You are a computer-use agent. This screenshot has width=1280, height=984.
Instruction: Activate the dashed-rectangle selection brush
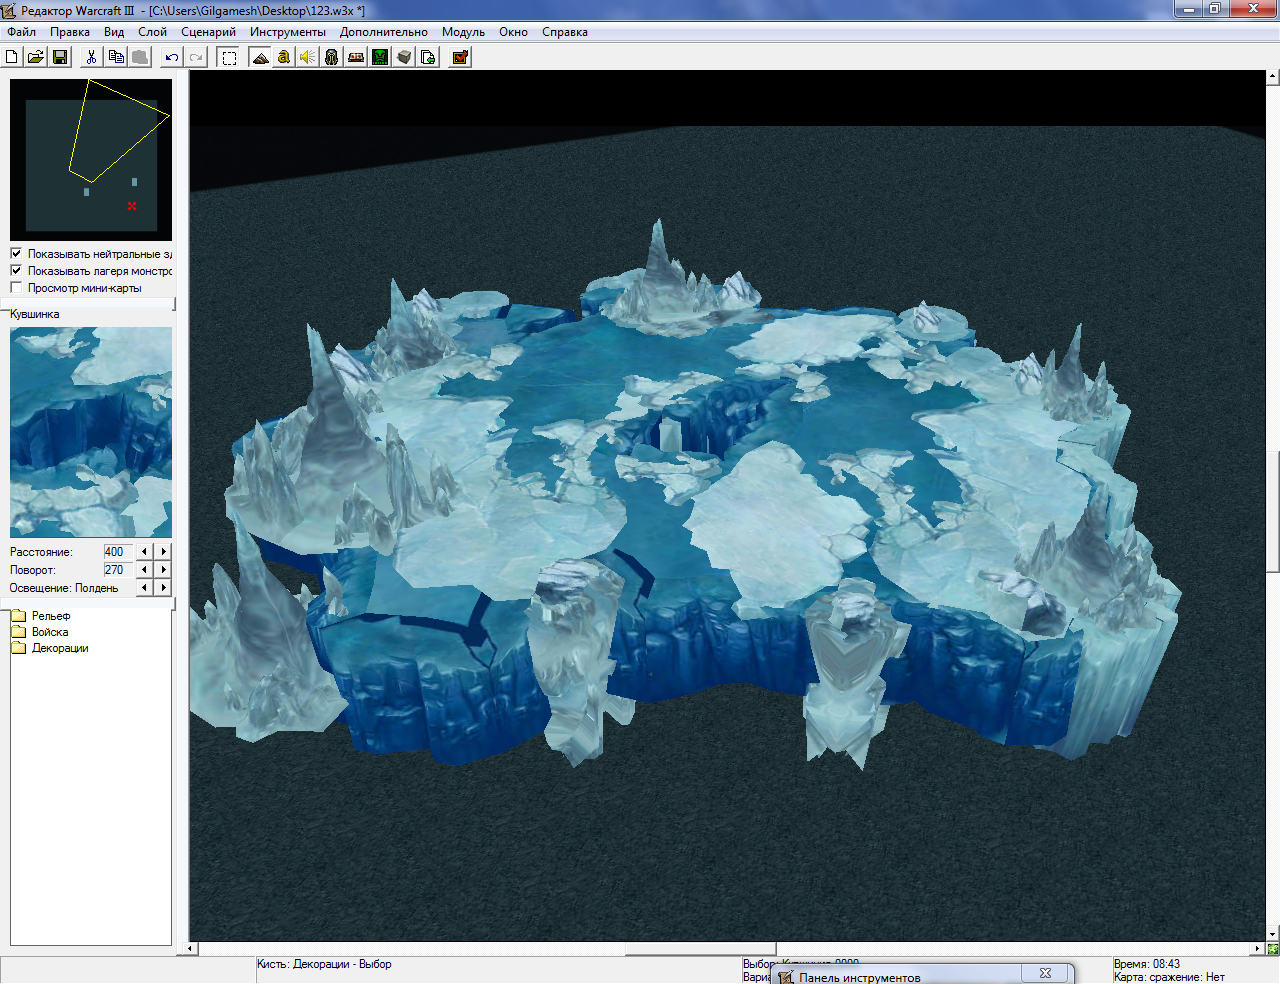[229, 57]
